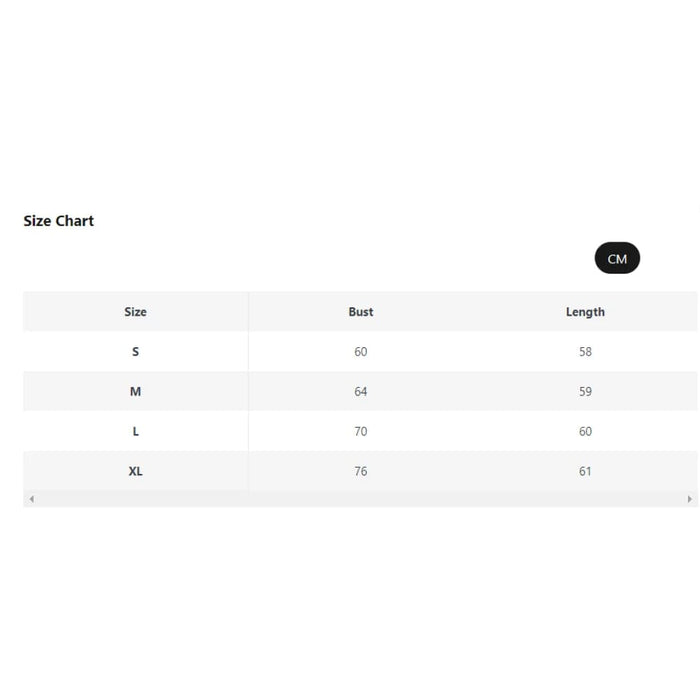The image size is (700, 700).
Task: Click the length value 60 for size L
Action: coord(585,432)
